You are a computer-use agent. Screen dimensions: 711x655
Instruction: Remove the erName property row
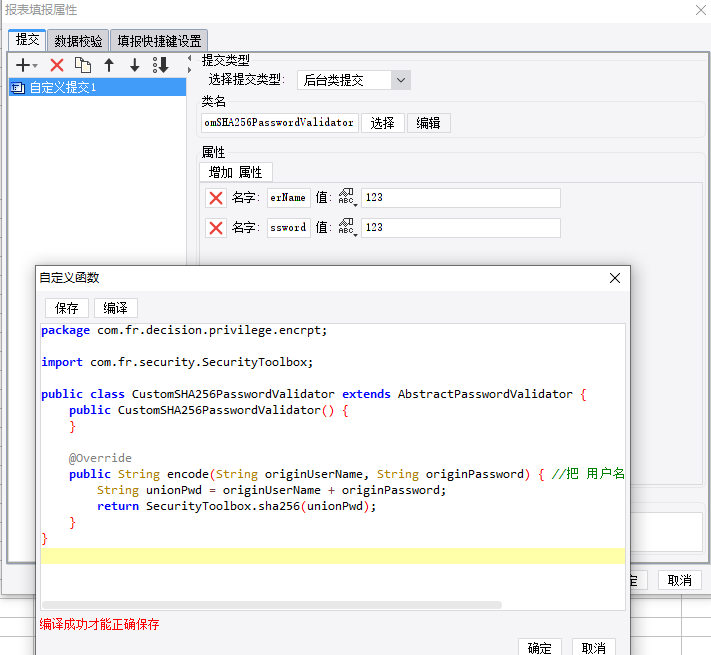tap(216, 198)
